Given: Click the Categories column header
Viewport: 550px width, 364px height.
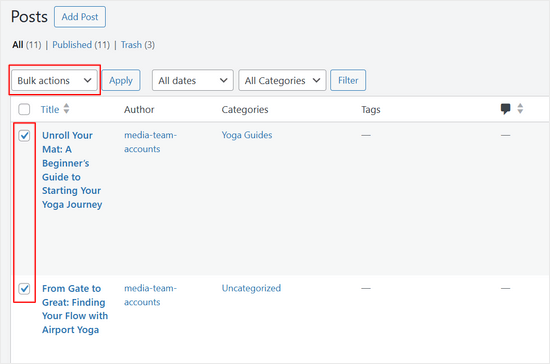Looking at the screenshot, I should 245,109.
